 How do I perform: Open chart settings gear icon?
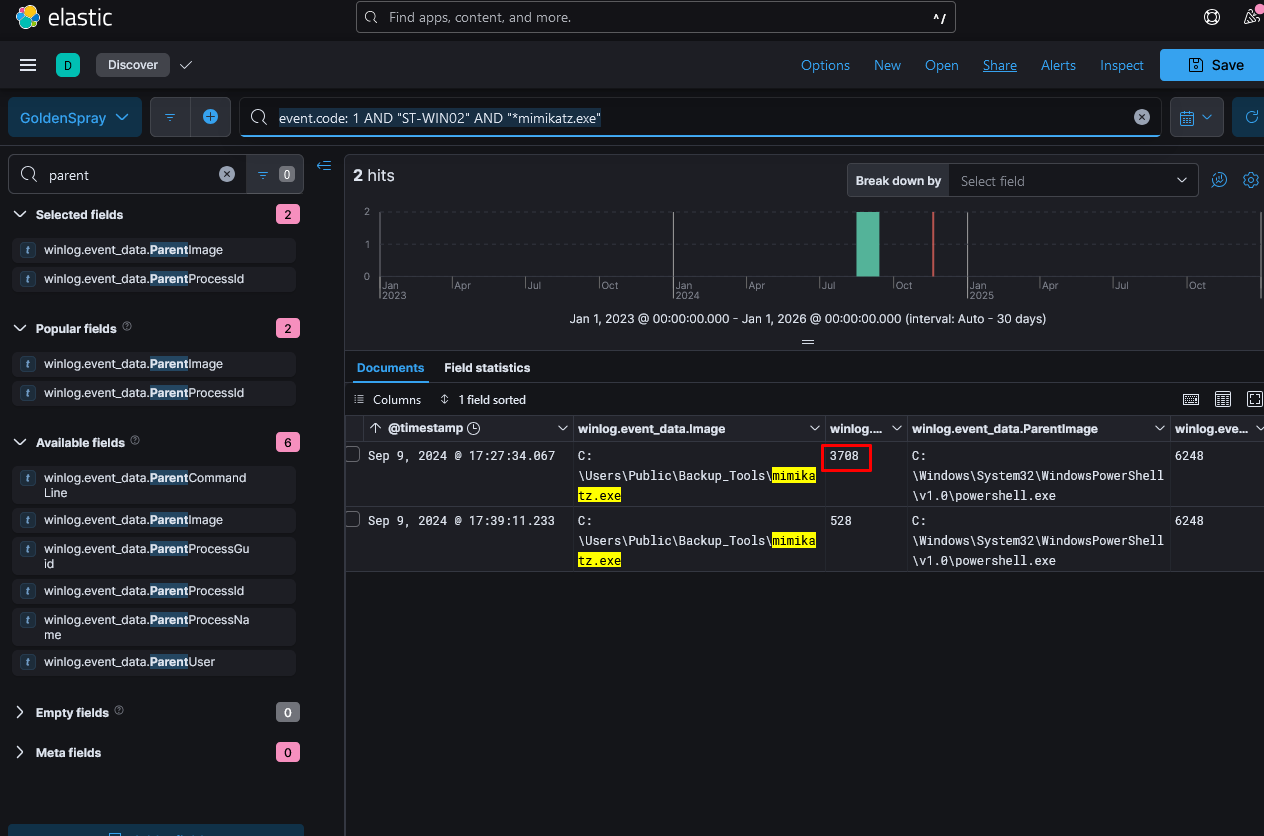click(x=1250, y=180)
